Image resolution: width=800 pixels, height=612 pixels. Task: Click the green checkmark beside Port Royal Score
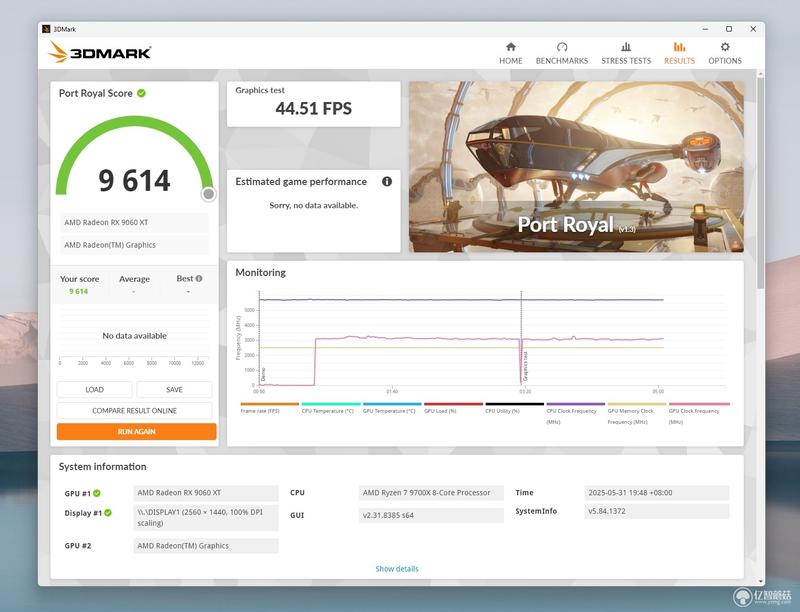click(141, 93)
